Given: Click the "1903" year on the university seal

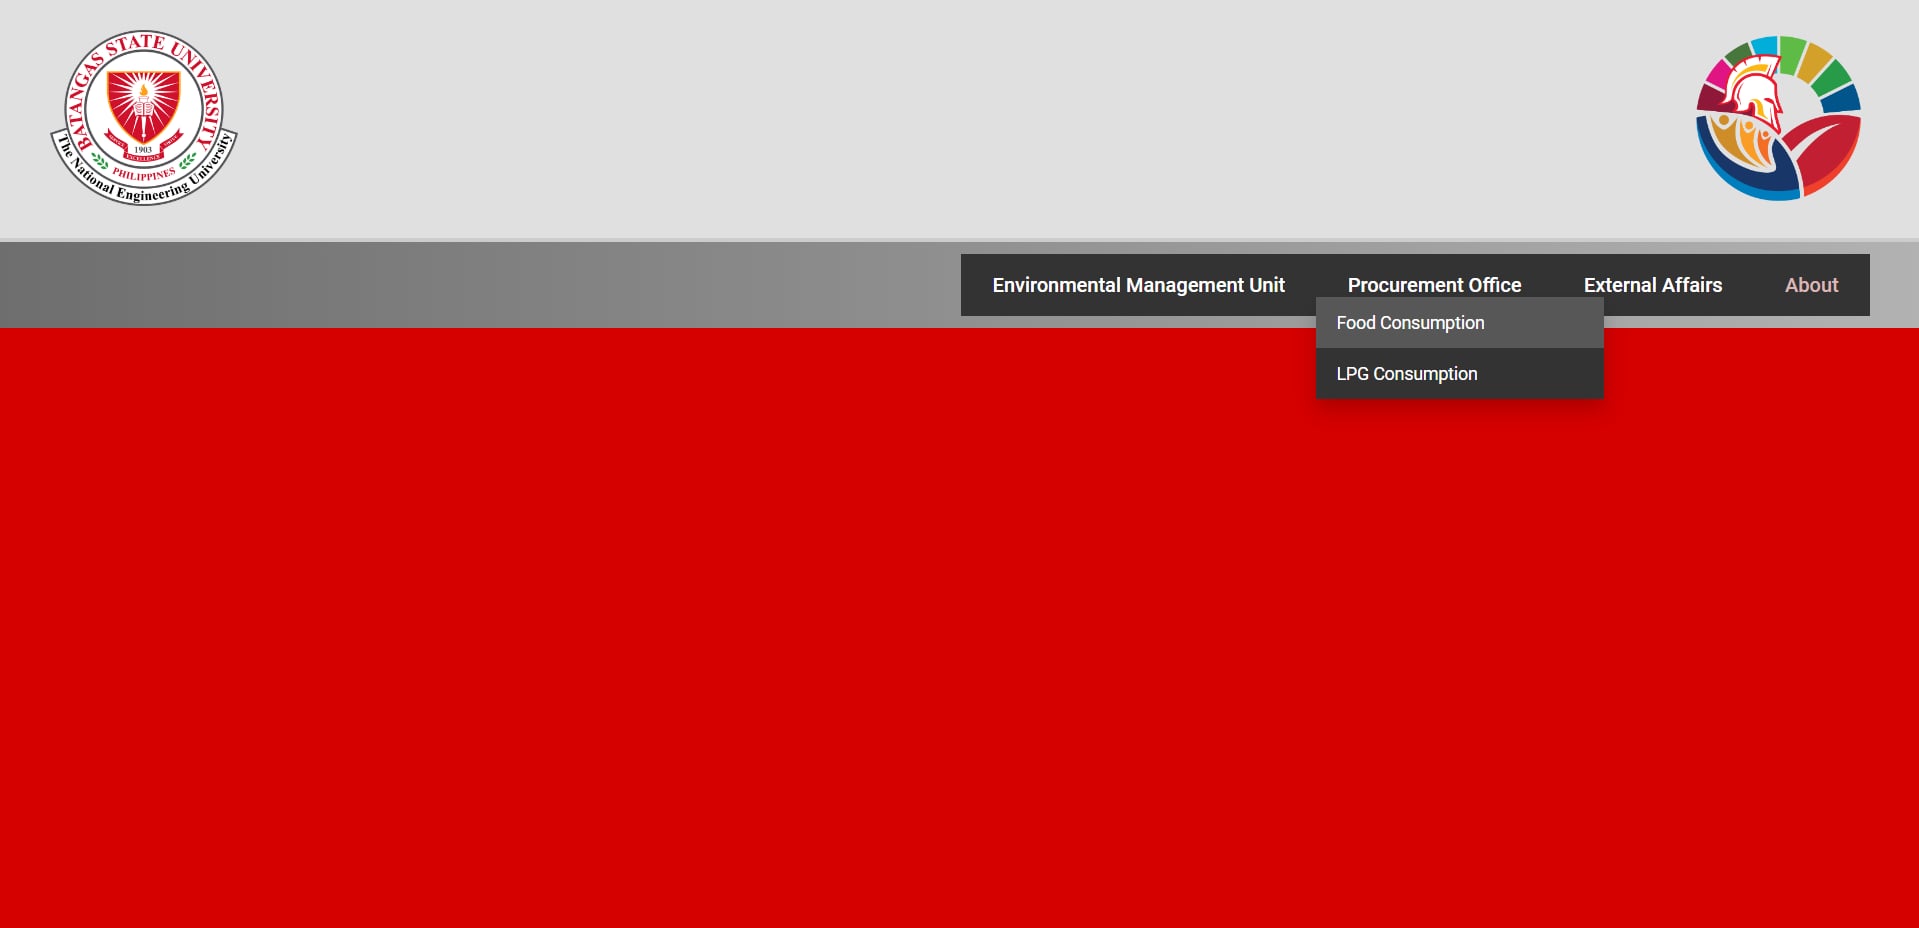Looking at the screenshot, I should pos(143,150).
